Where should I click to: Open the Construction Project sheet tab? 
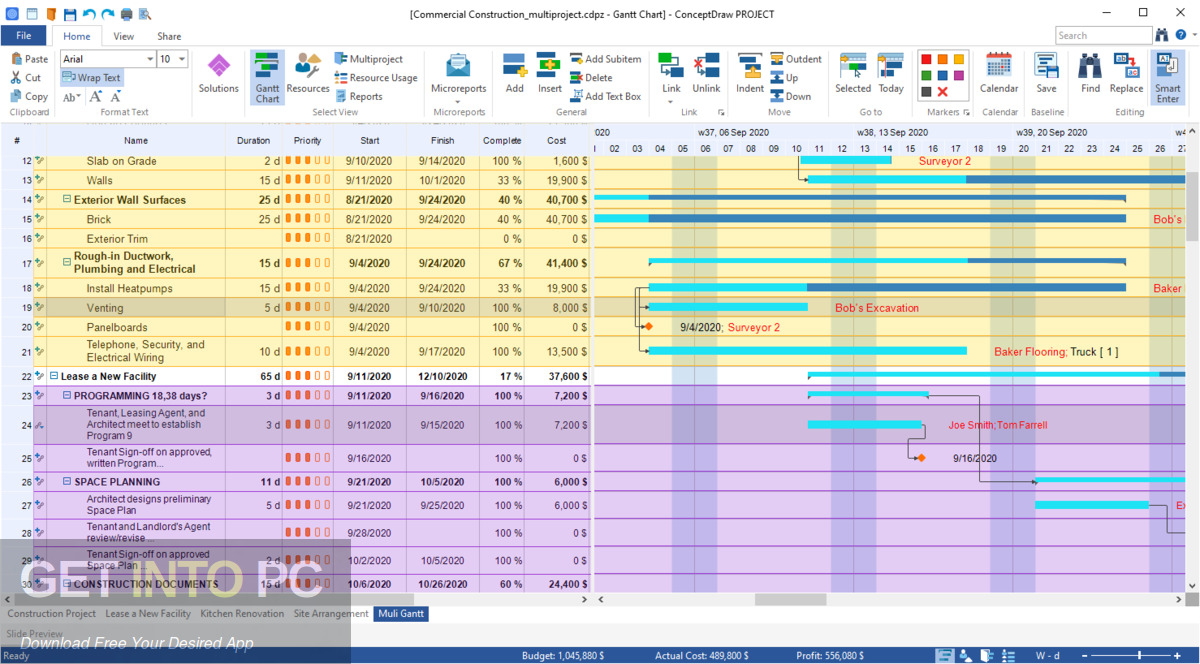(x=52, y=614)
